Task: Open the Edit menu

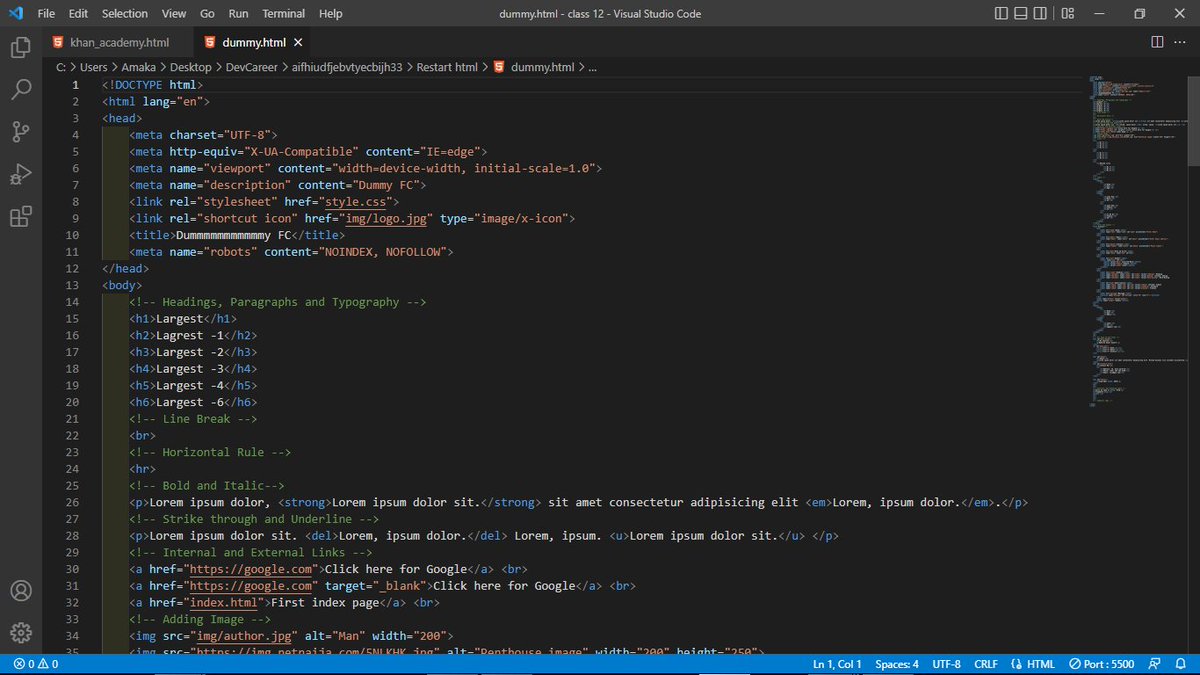Action: click(79, 14)
